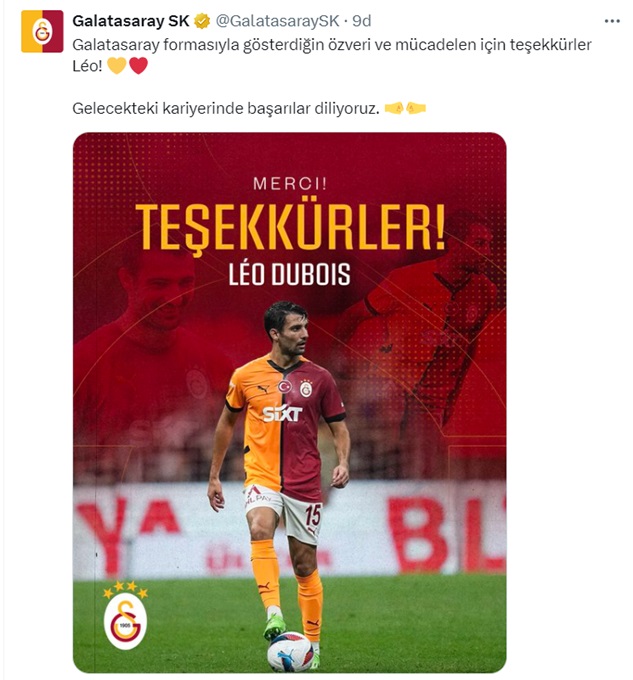Click the TEŞEKKÜRLER! headline in the image
The height and width of the screenshot is (680, 633).
(290, 227)
